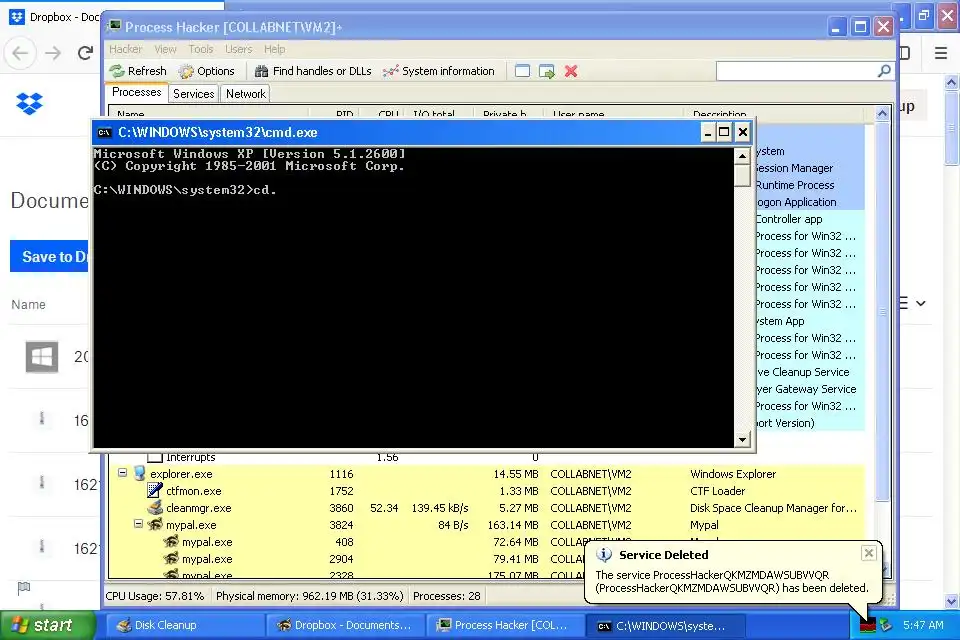Switch to the Processes tab
This screenshot has height=640, width=960.
[137, 92]
